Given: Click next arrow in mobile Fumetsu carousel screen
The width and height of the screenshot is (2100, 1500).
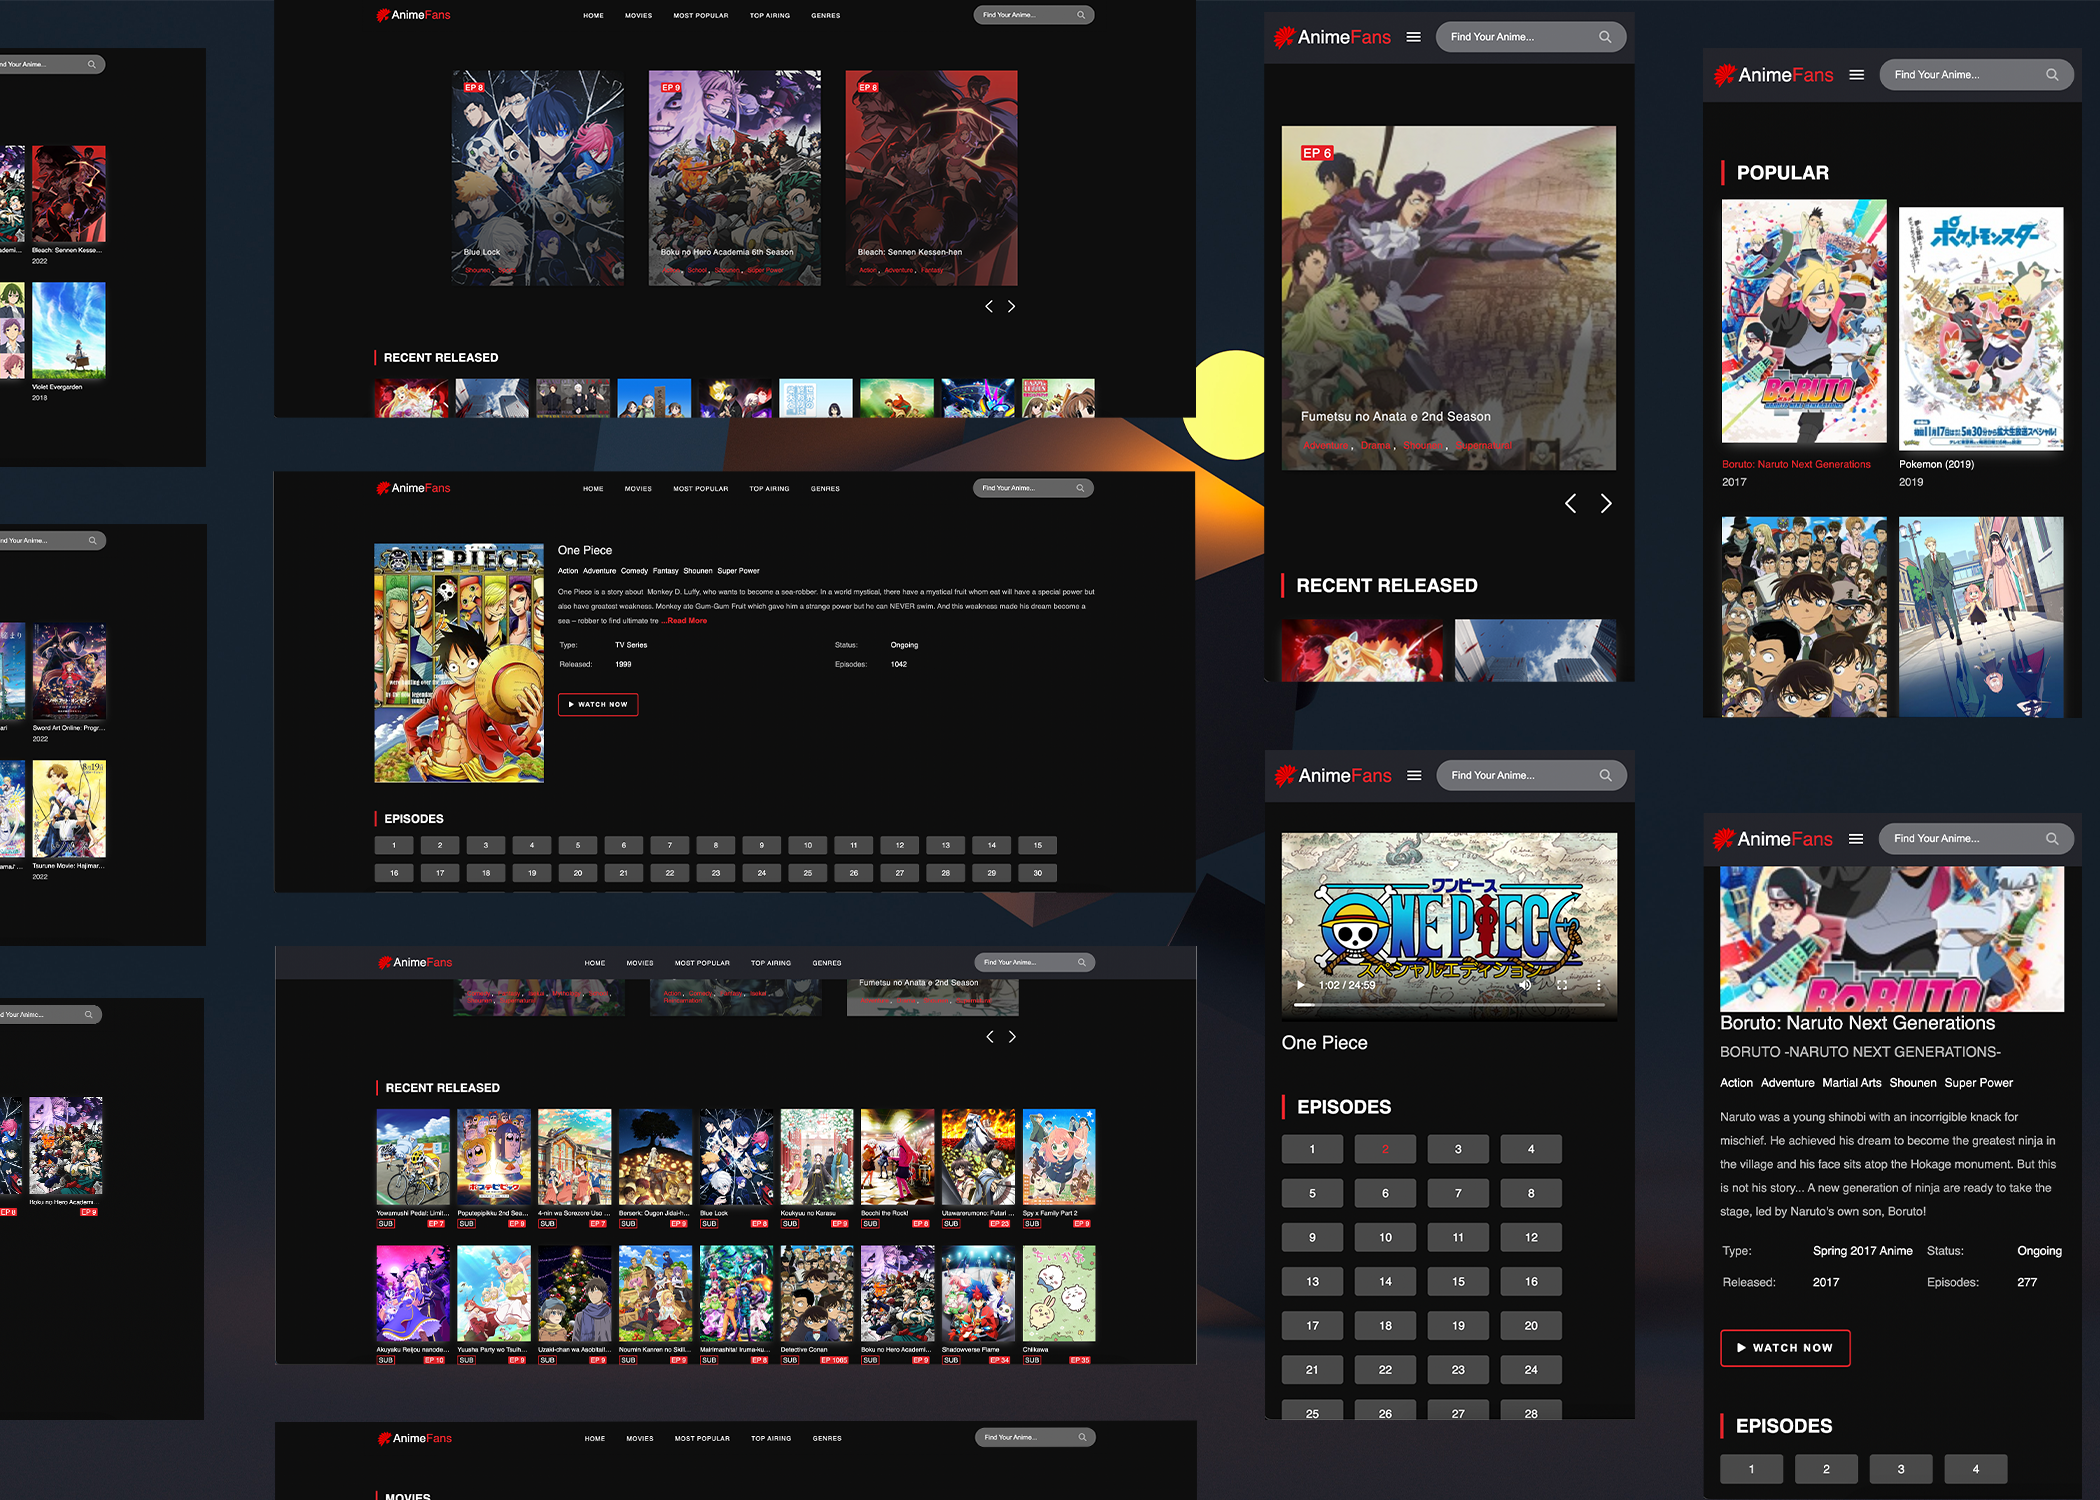Looking at the screenshot, I should coord(1606,504).
